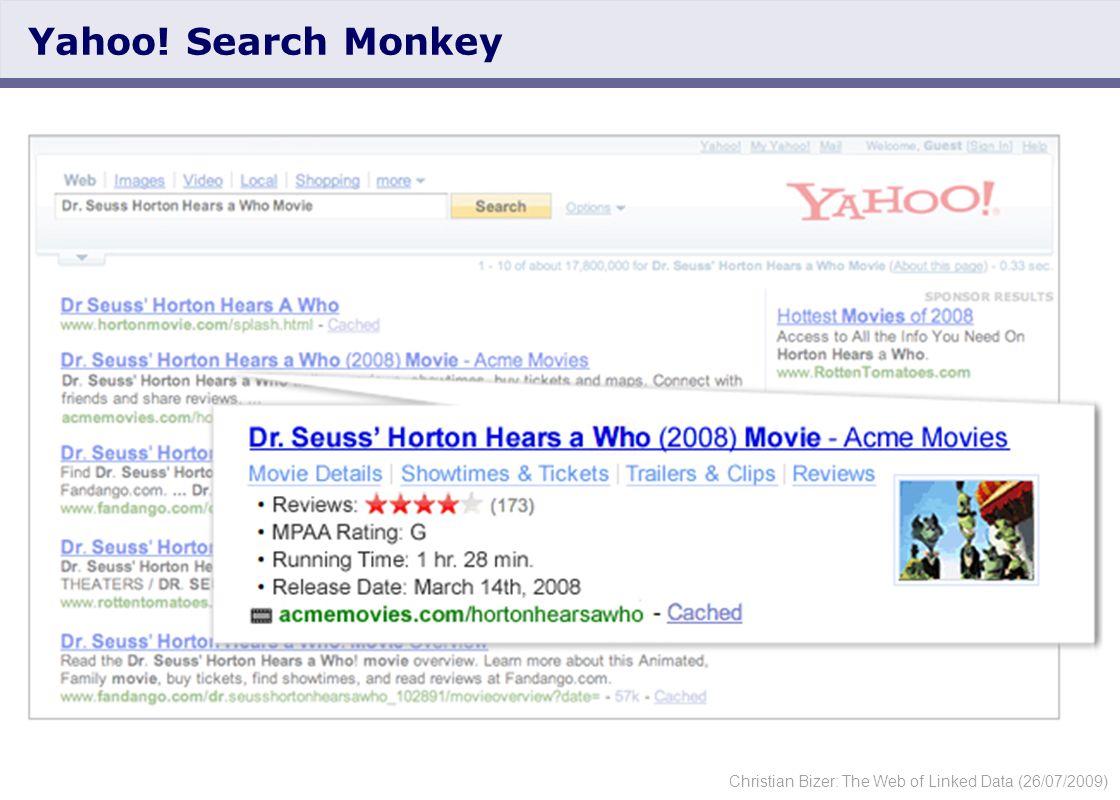Open the 'My Yahoo!' top link
The image size is (1120, 800).
(780, 146)
